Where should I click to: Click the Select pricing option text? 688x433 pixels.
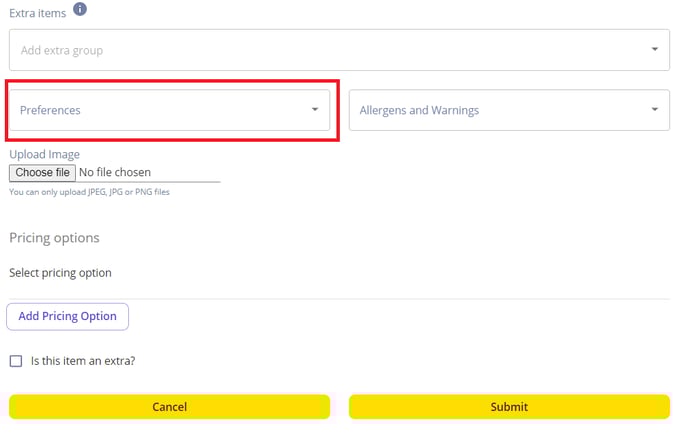(x=61, y=273)
